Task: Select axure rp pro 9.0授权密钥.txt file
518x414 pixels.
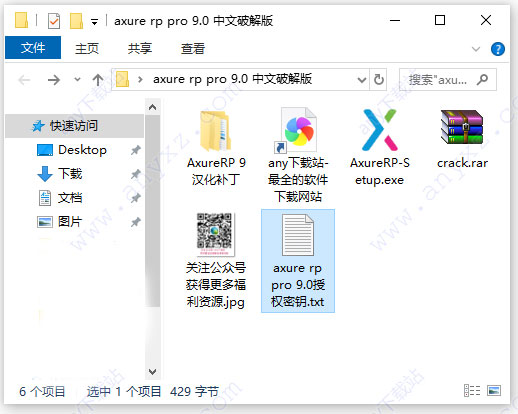Action: (298, 261)
